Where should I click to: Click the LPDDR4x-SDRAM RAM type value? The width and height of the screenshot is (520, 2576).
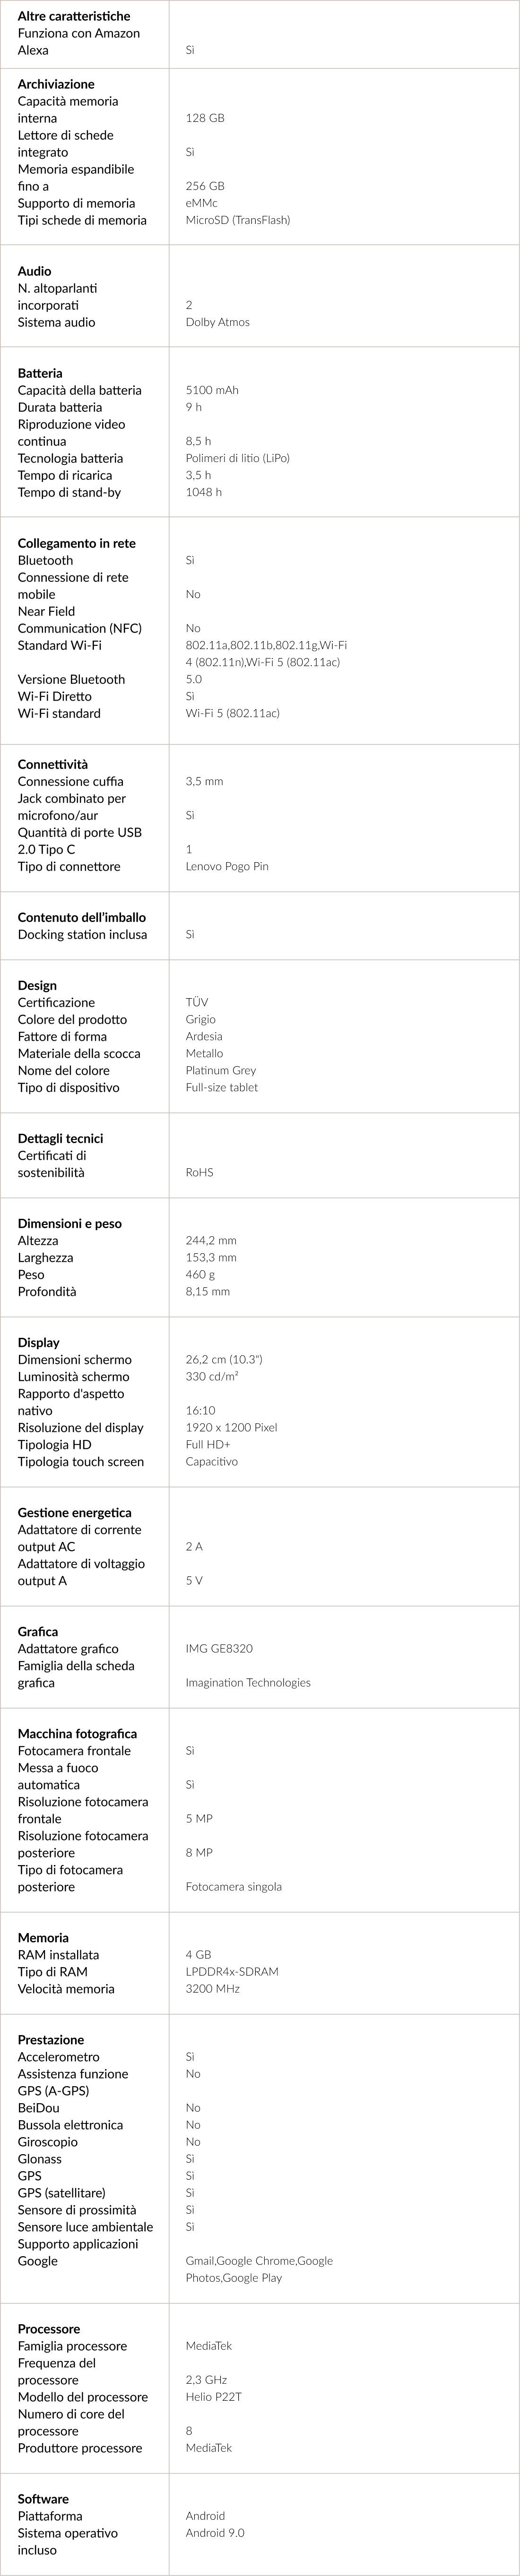point(232,1971)
